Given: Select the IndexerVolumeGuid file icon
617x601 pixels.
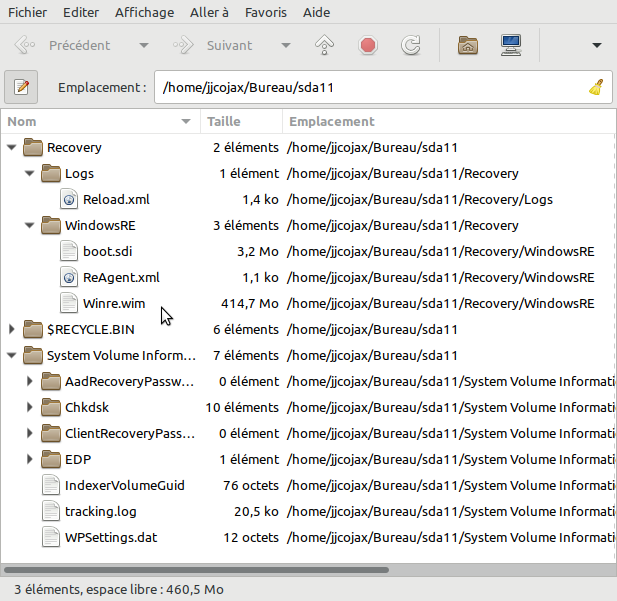Looking at the screenshot, I should pos(51,485).
